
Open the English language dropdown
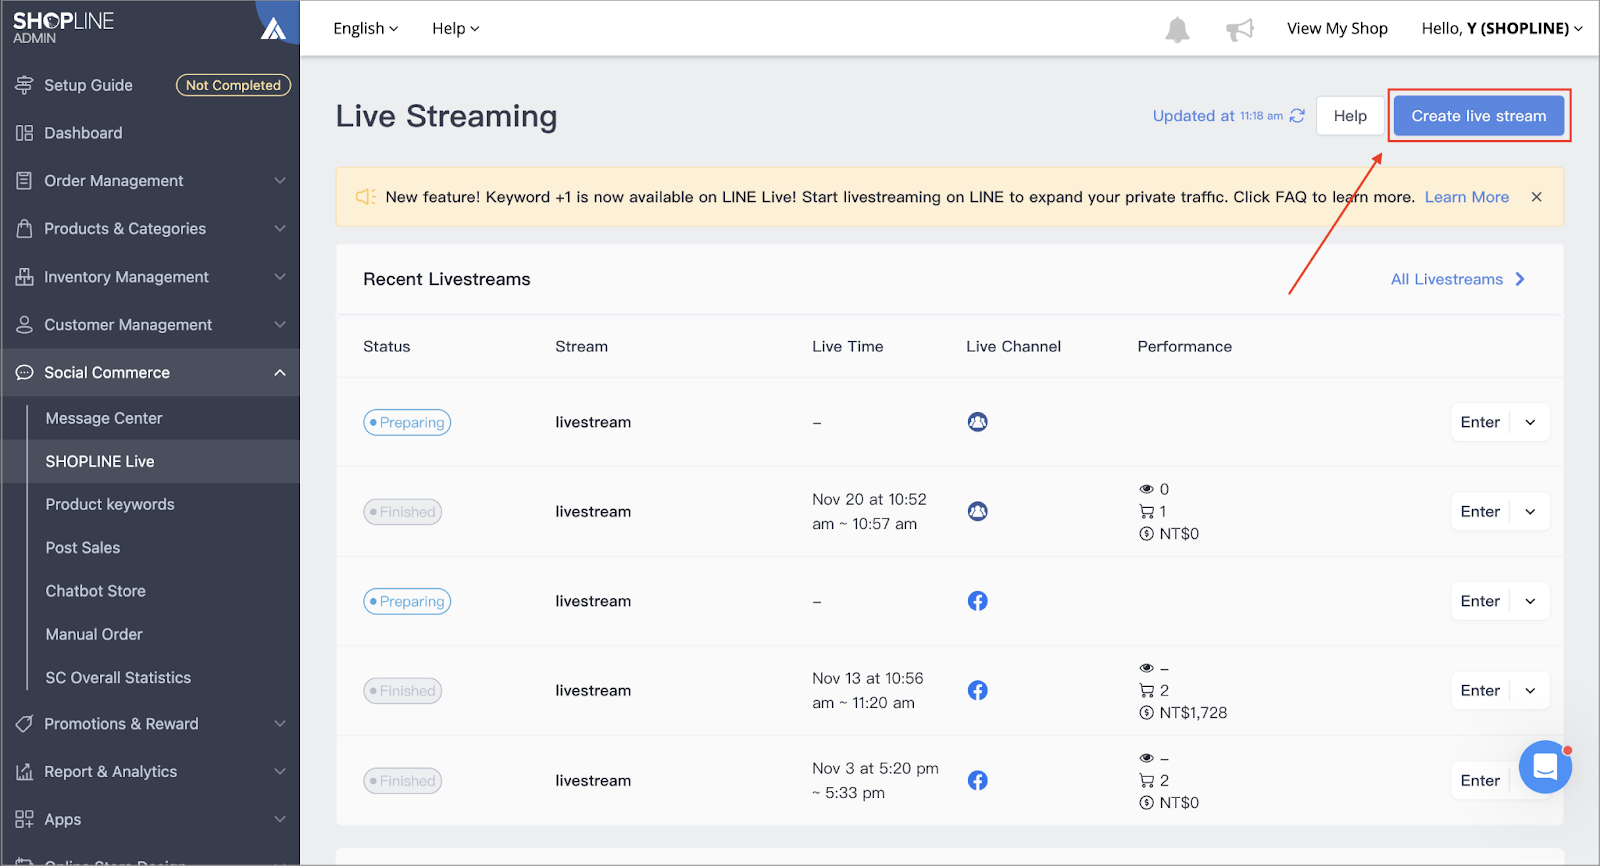tap(365, 28)
